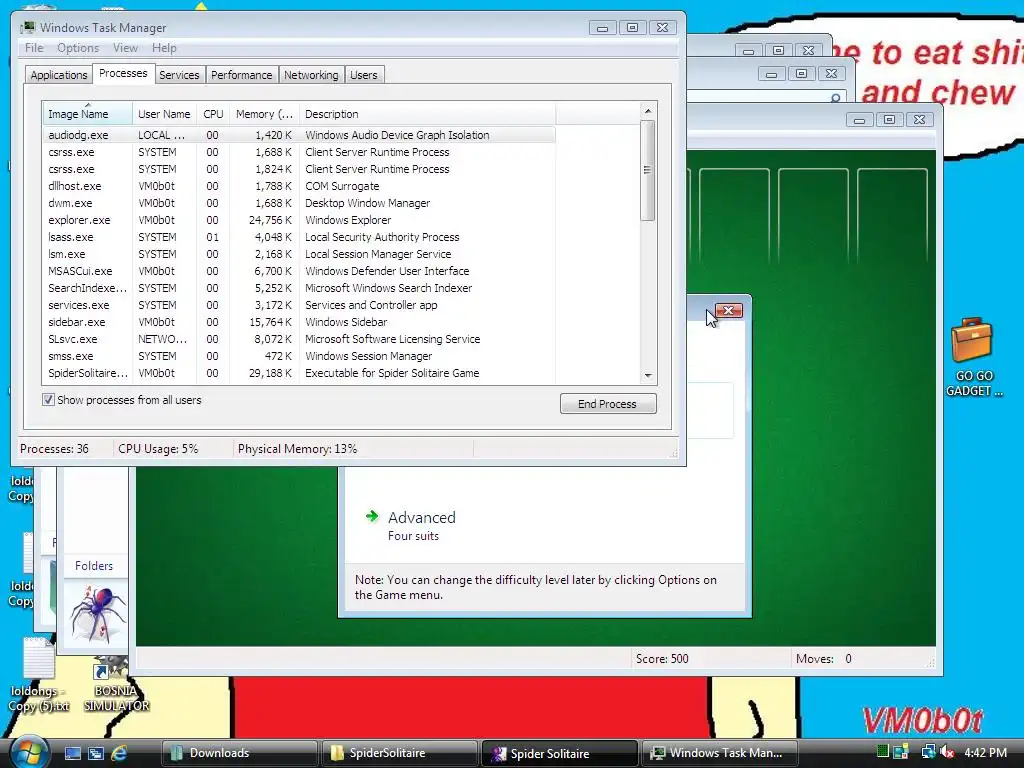Select MSASCui.exe process row
This screenshot has height=768, width=1024.
click(x=299, y=271)
